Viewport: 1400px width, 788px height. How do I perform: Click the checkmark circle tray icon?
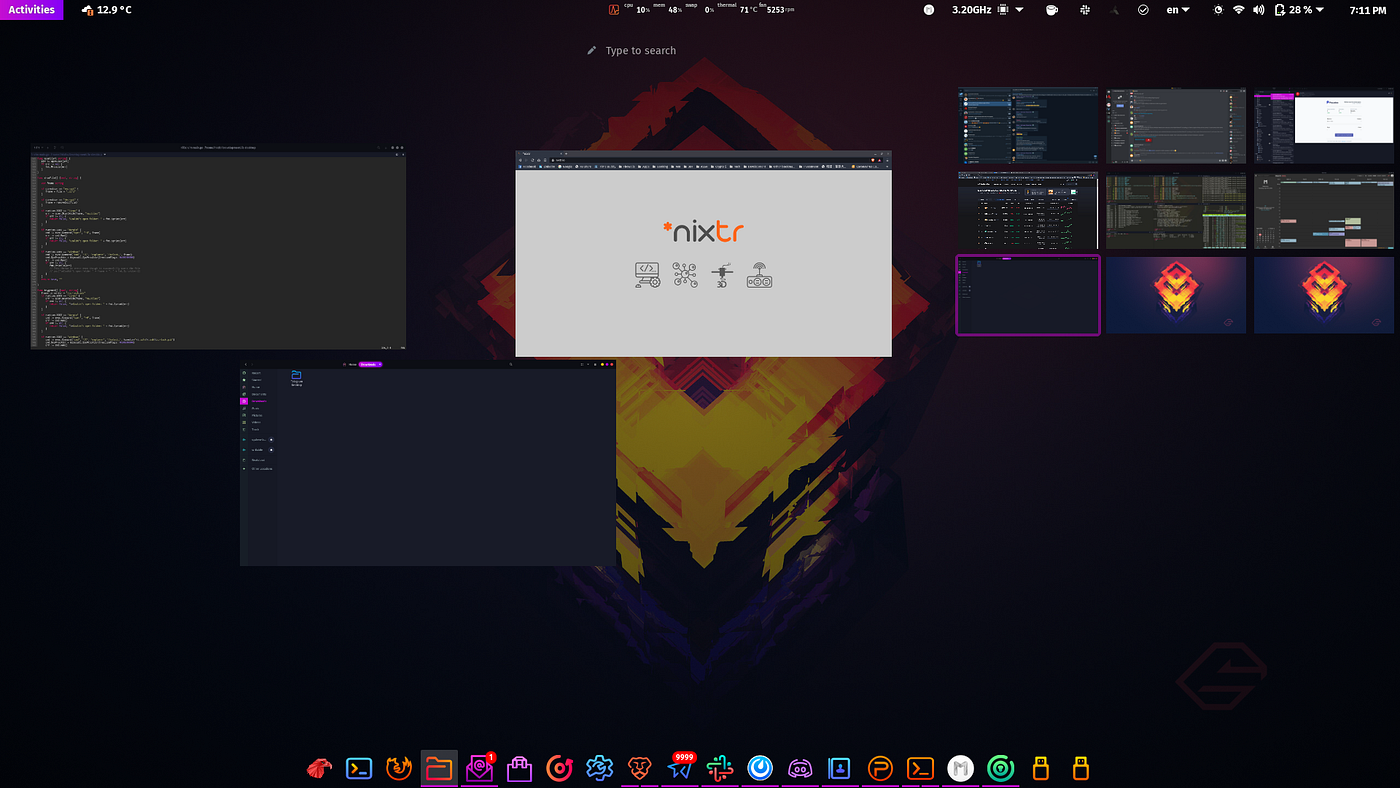1143,10
